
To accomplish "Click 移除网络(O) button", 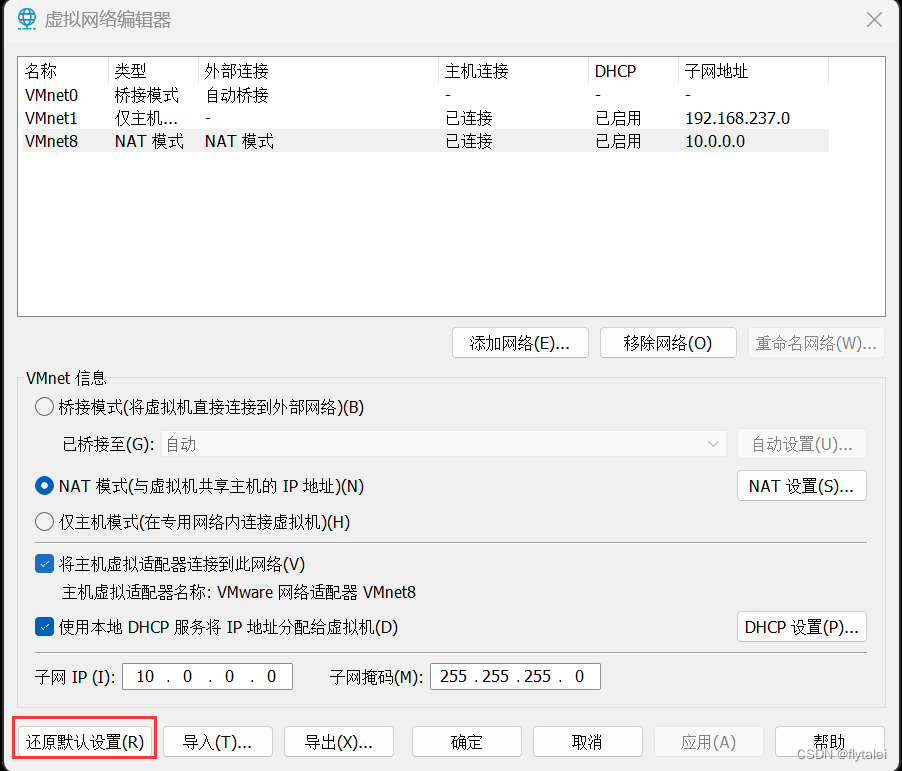I will [x=668, y=343].
